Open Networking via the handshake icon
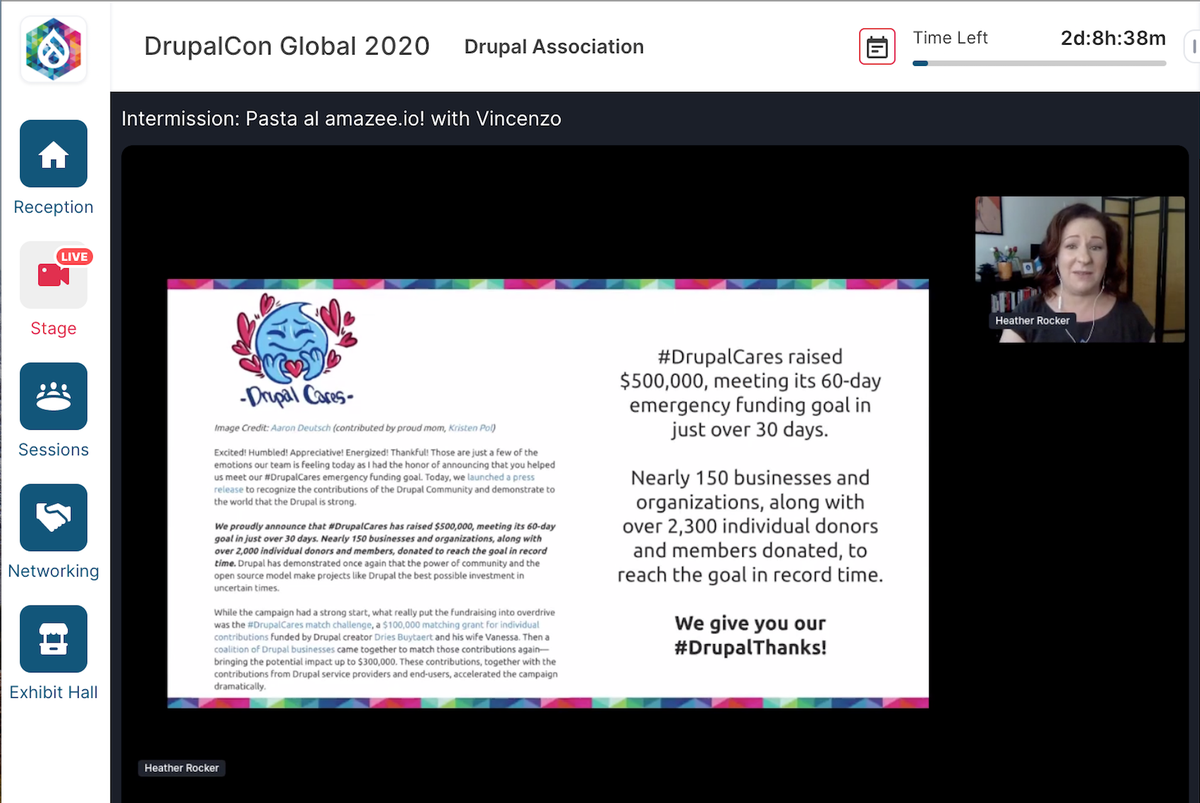 tap(53, 517)
